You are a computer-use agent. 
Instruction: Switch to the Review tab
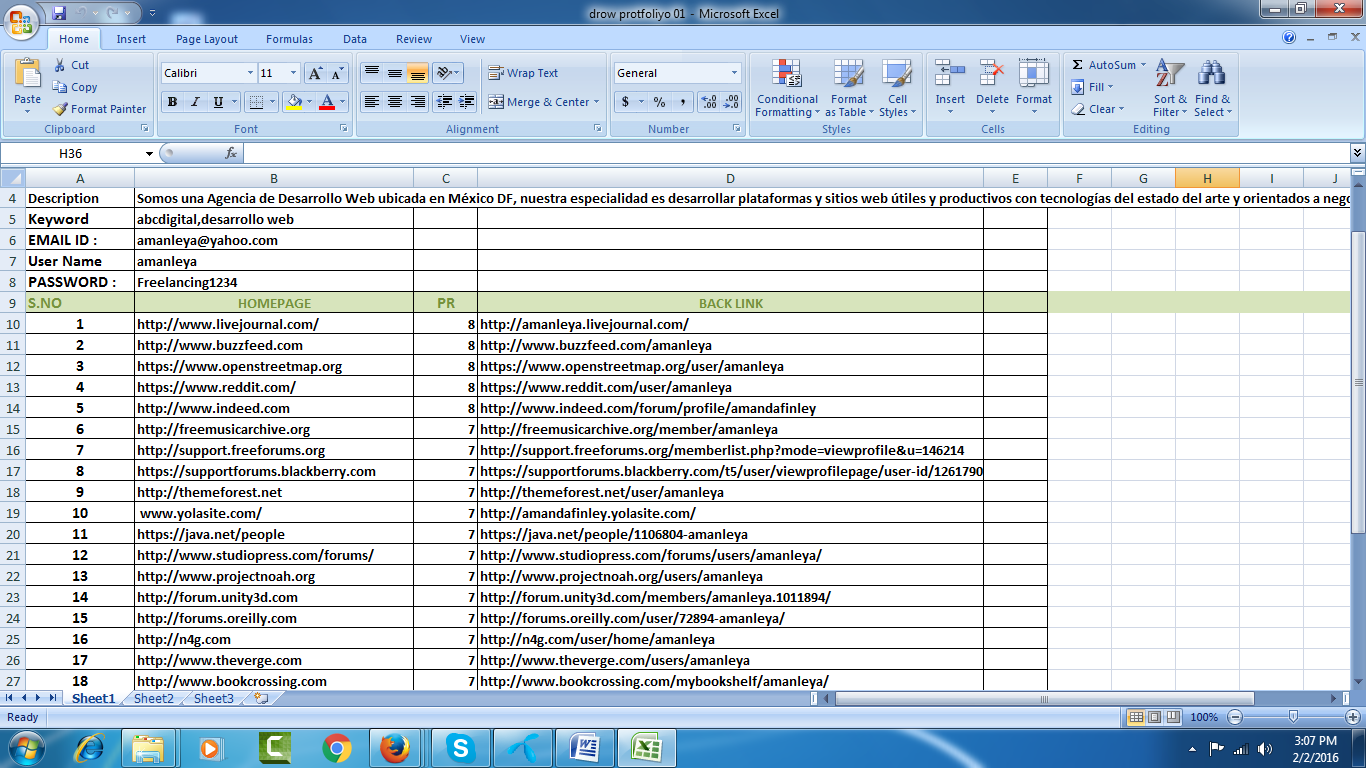pos(414,39)
